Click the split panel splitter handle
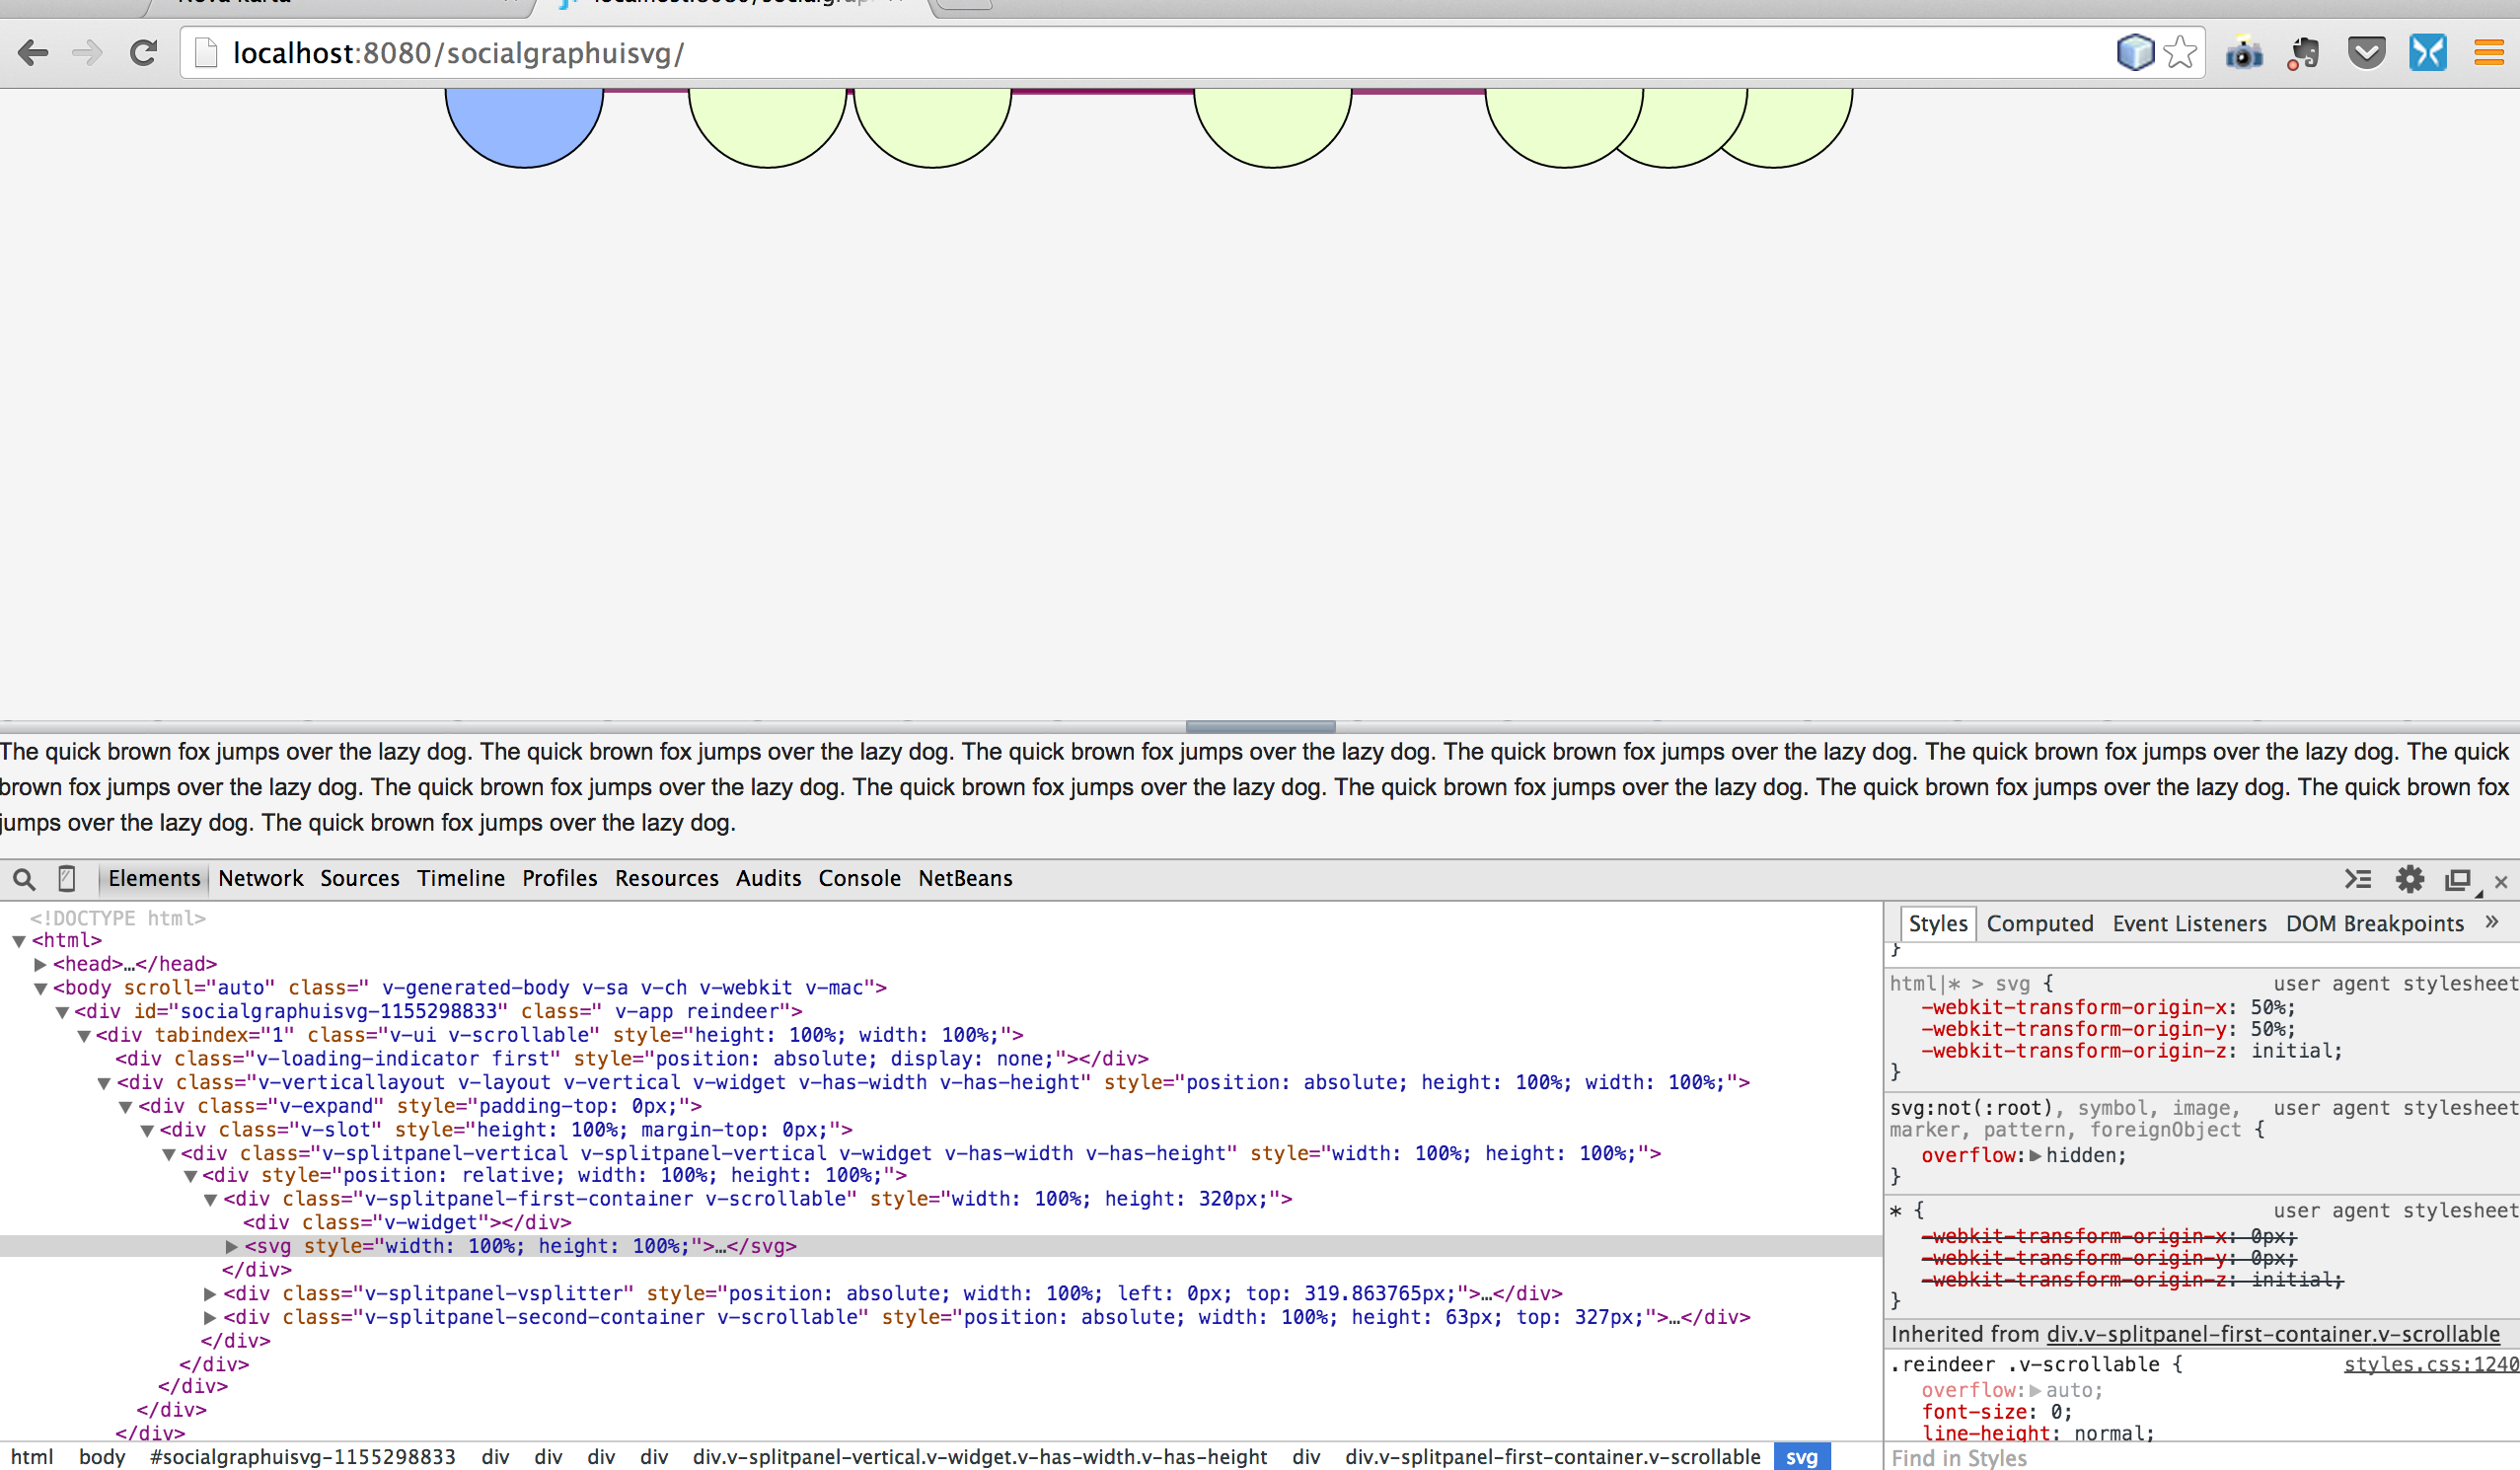The image size is (2520, 1470). (1260, 726)
